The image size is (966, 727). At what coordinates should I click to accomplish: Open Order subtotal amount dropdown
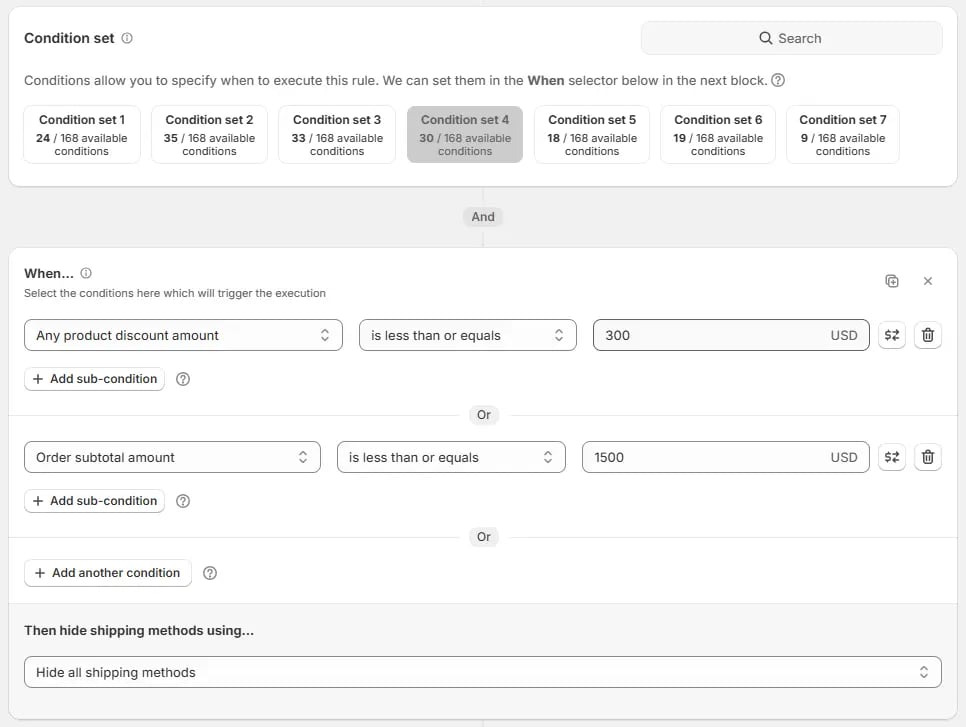pyautogui.click(x=172, y=457)
